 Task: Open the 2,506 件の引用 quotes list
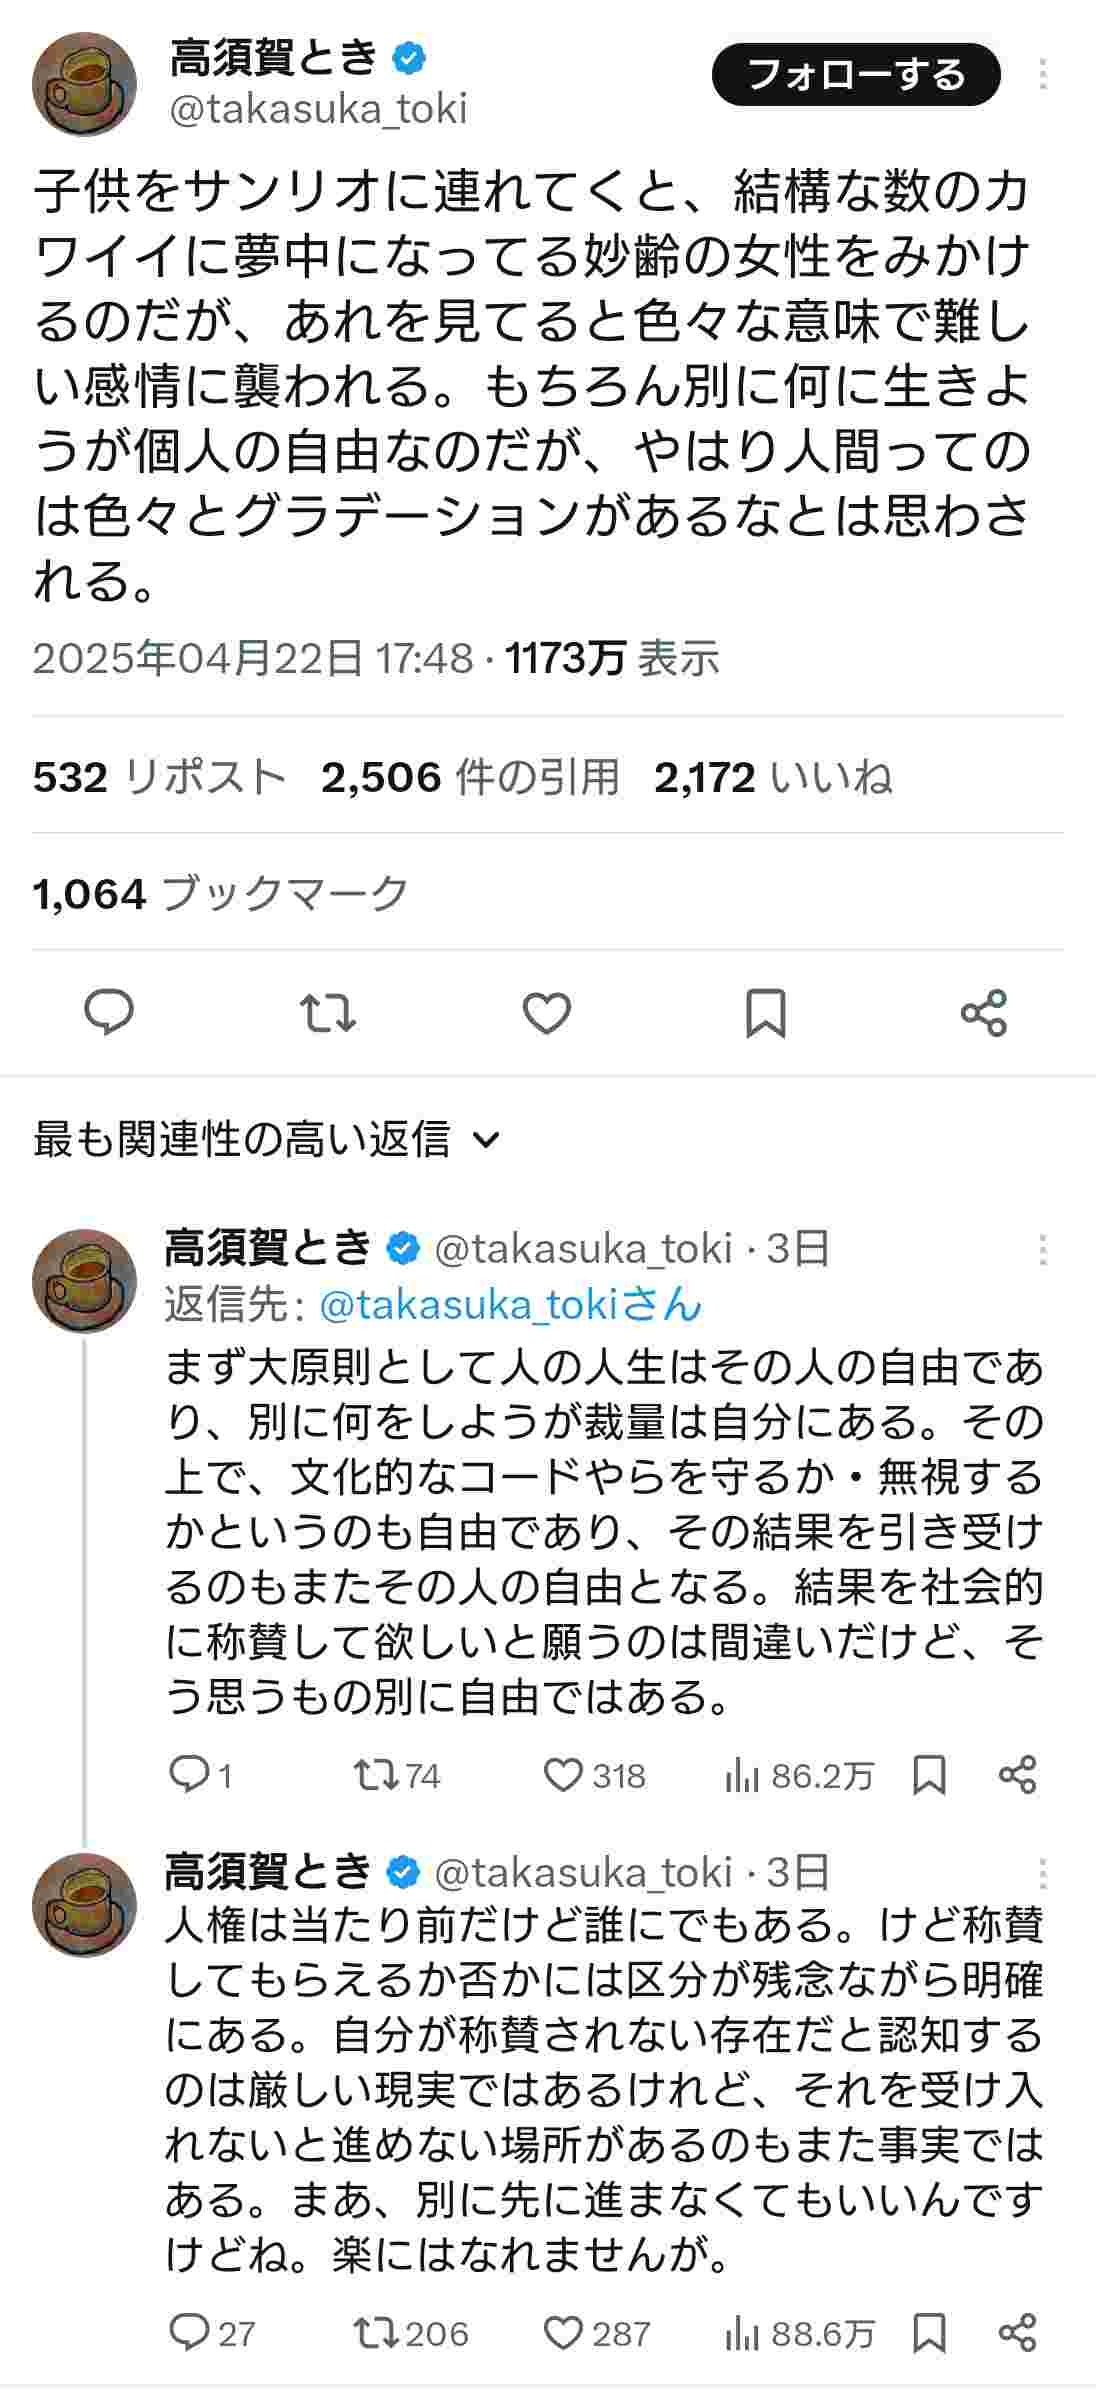[x=470, y=777]
